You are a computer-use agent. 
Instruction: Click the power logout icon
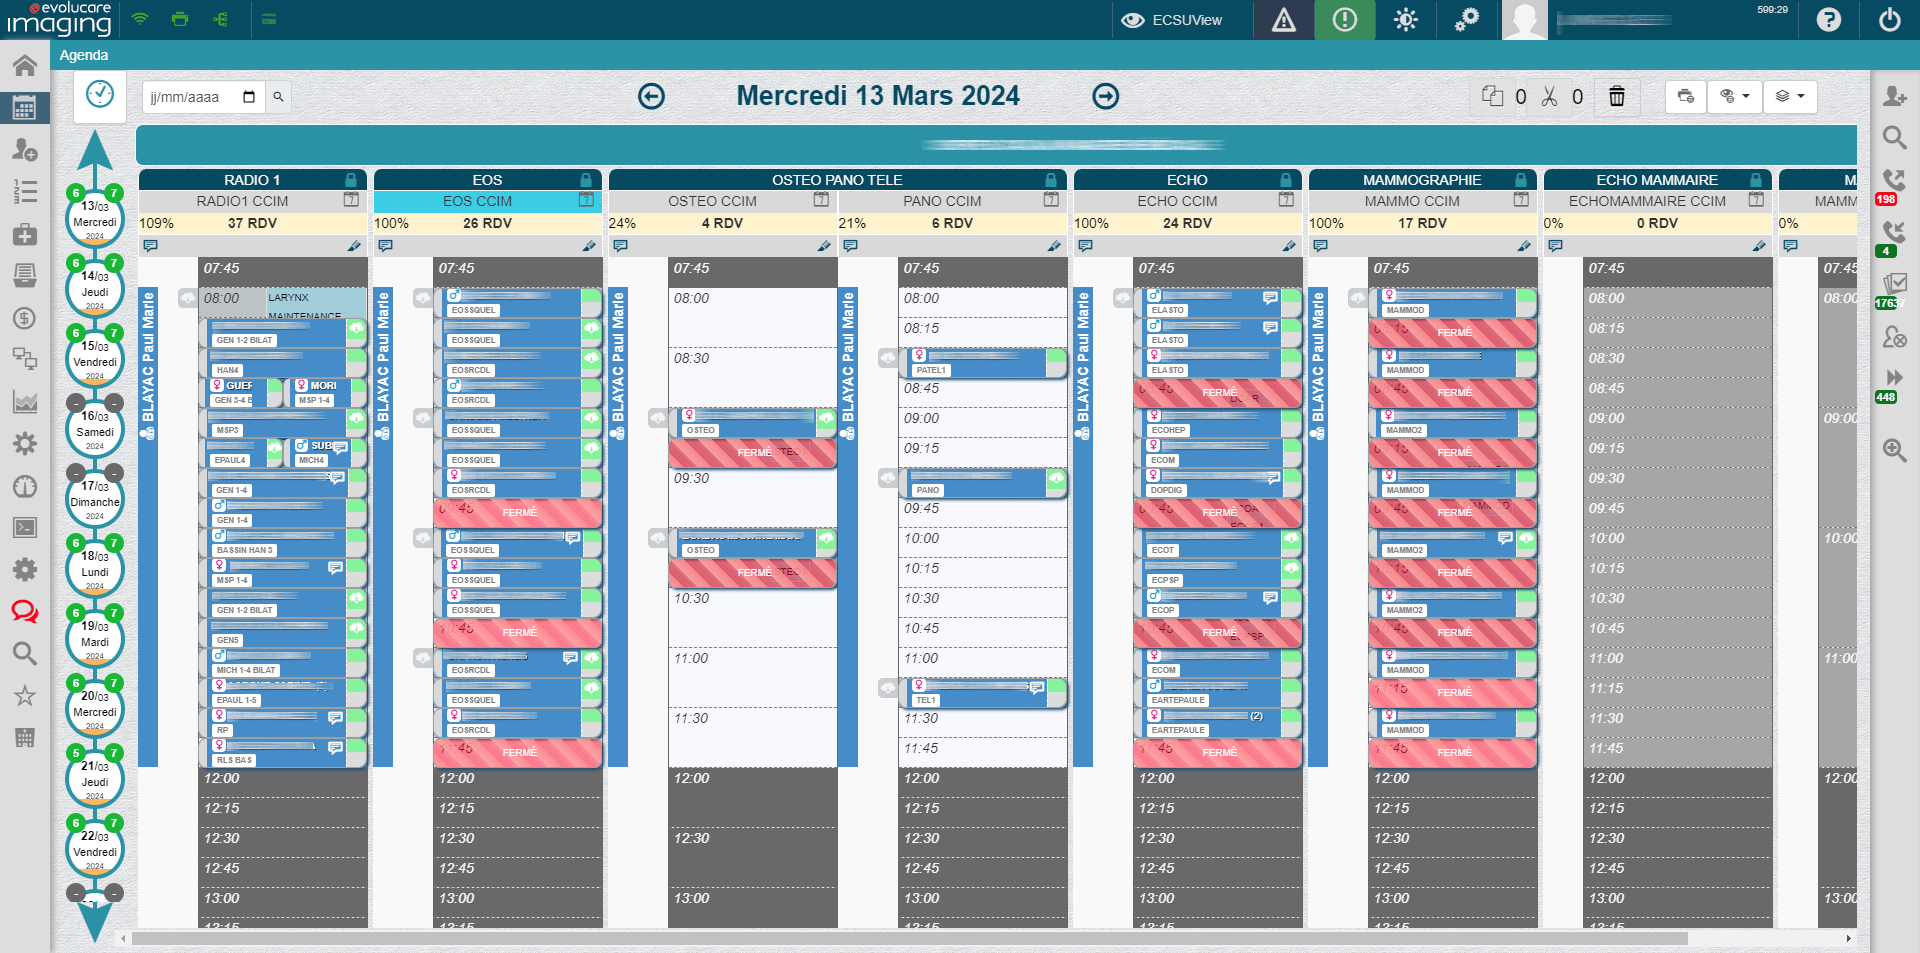[1890, 20]
